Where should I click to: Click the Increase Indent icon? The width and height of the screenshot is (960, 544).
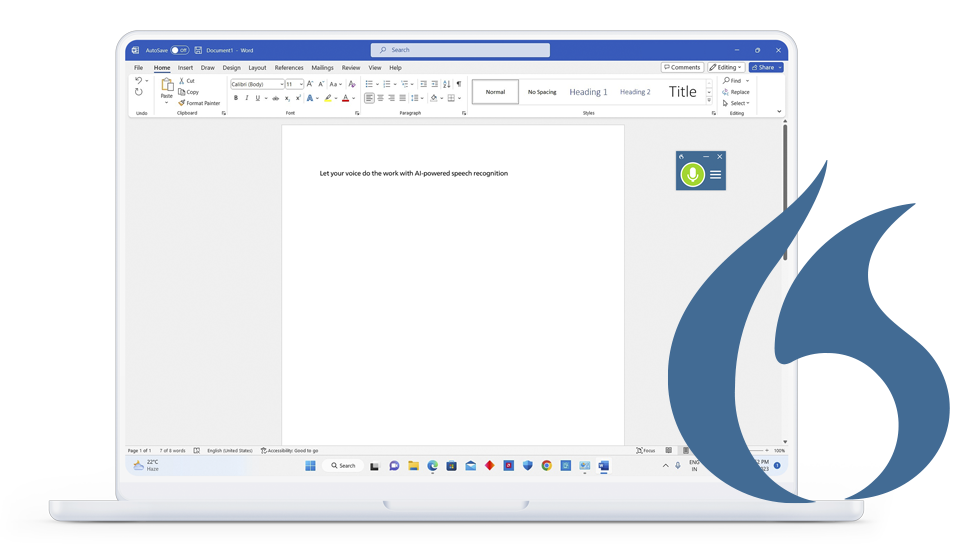point(434,84)
